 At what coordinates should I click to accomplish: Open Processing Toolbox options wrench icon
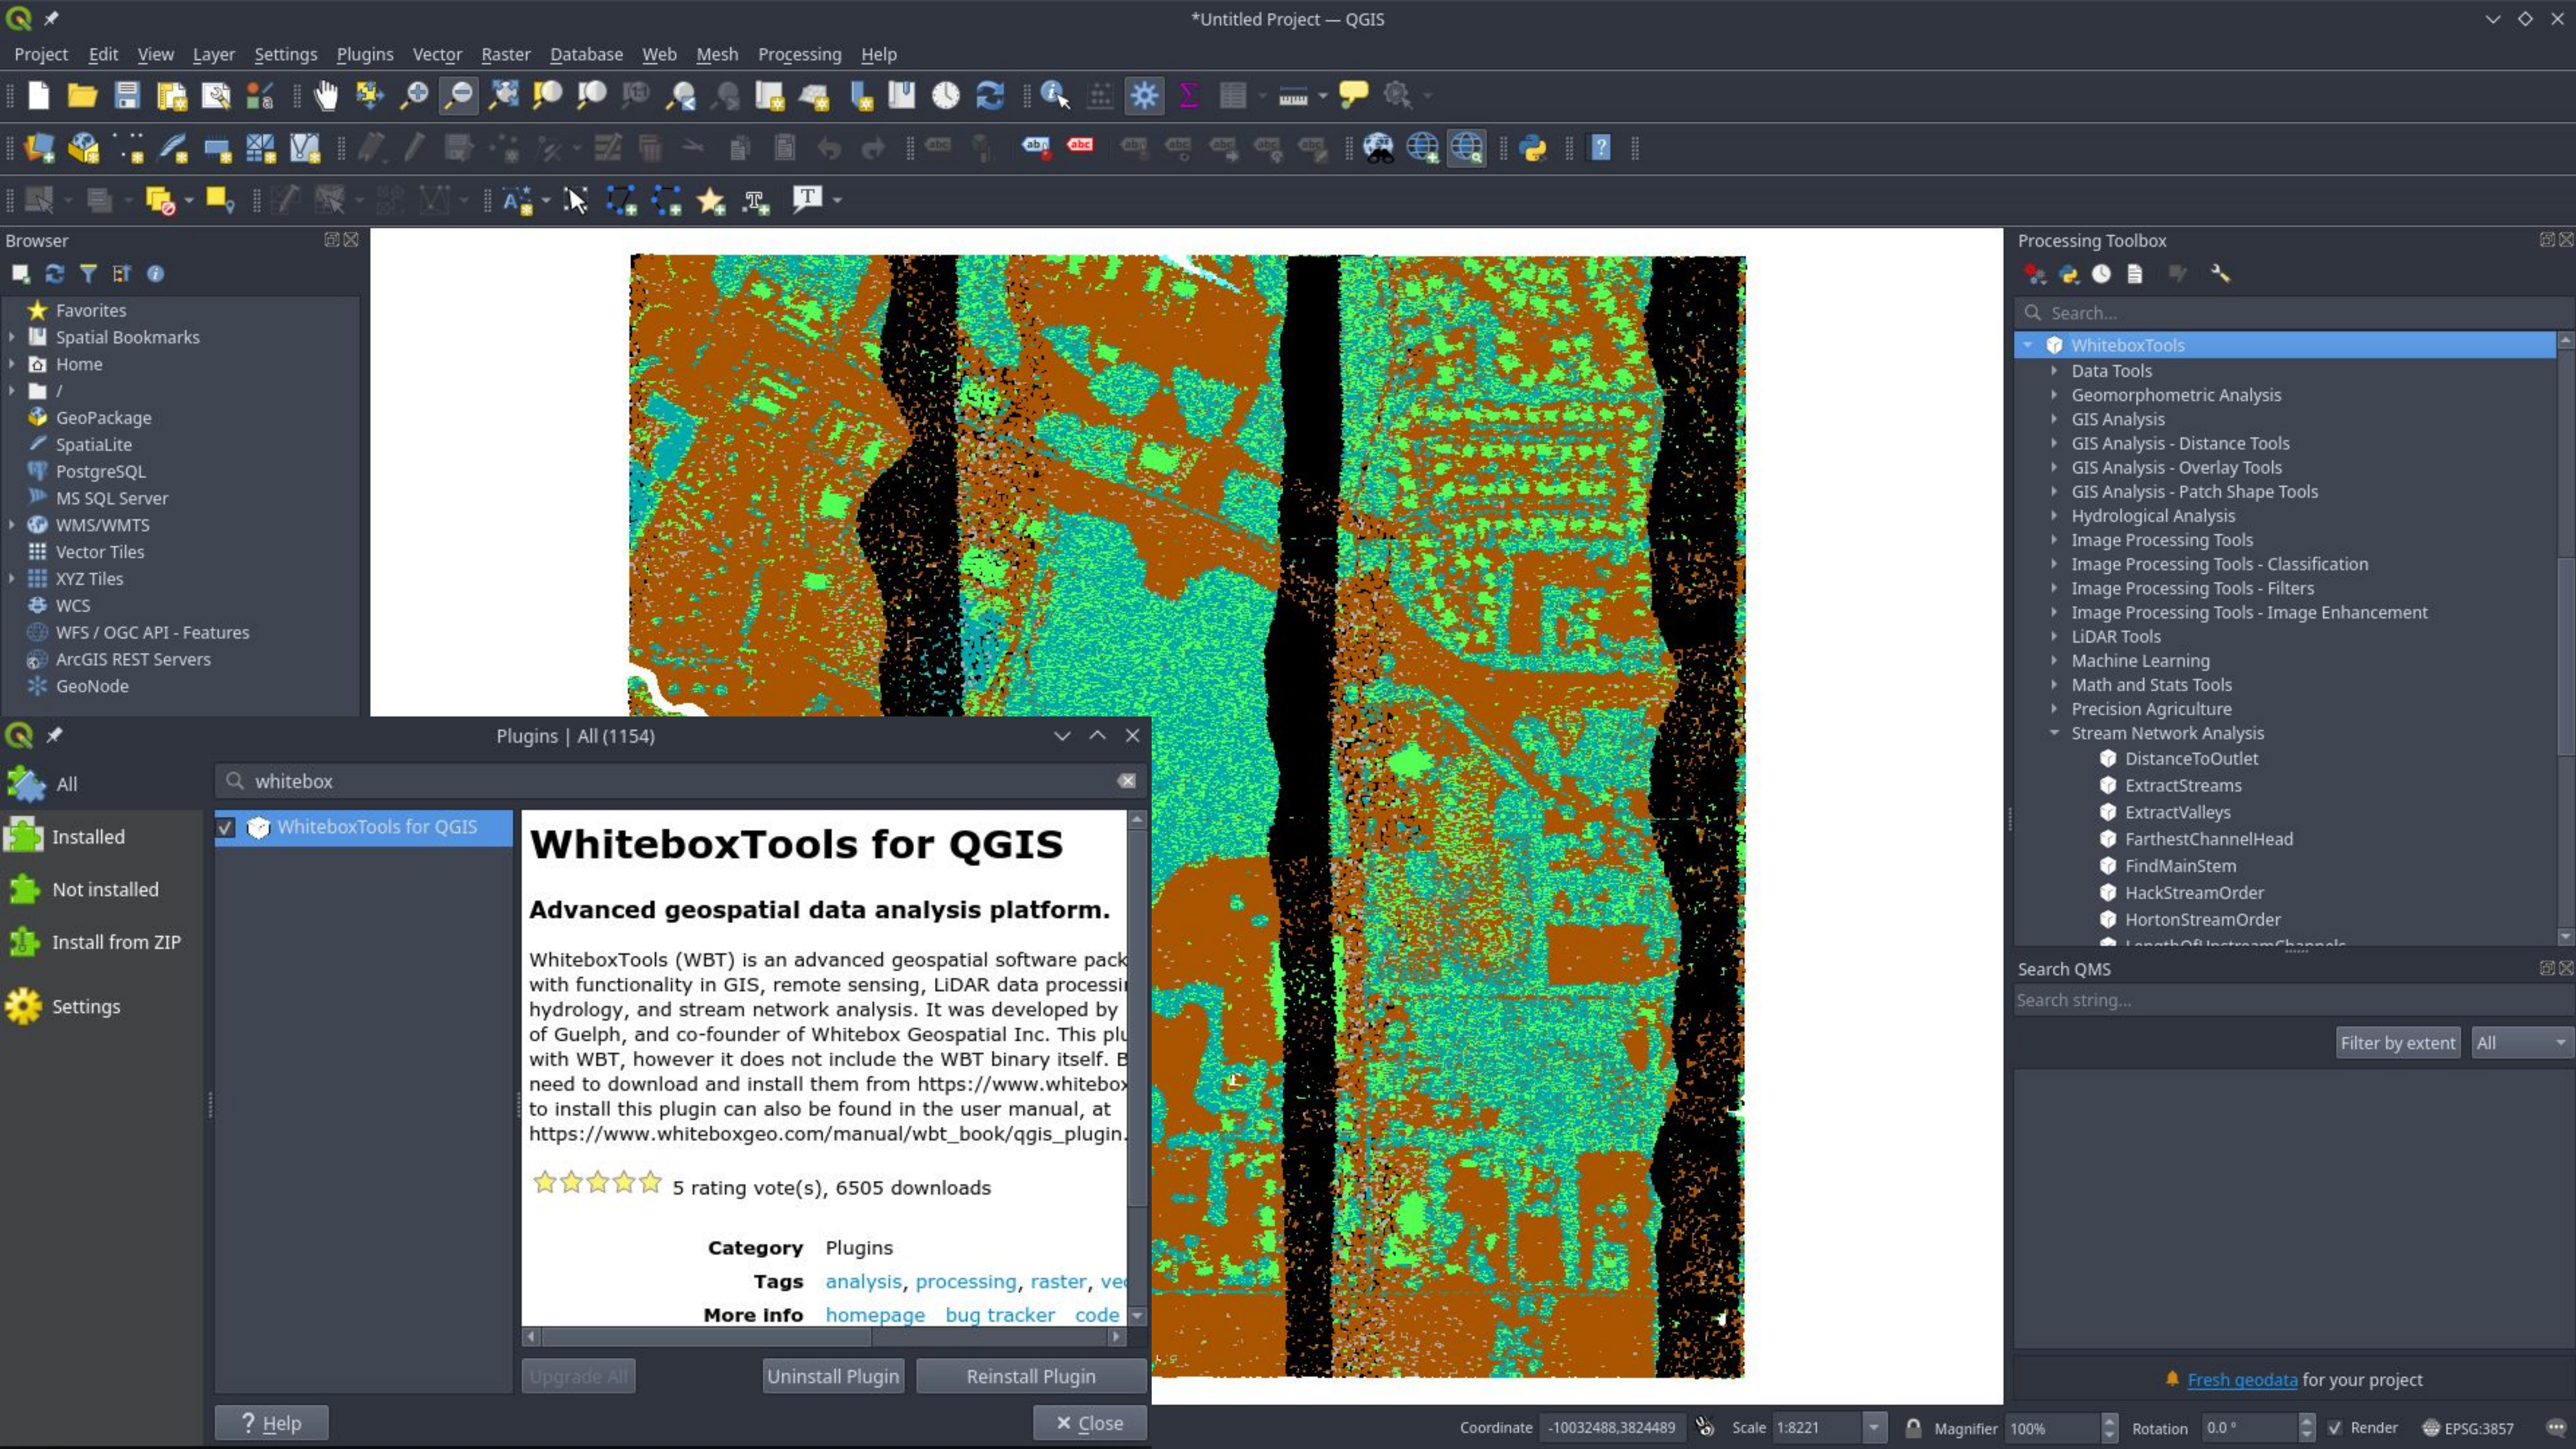[x=2219, y=274]
